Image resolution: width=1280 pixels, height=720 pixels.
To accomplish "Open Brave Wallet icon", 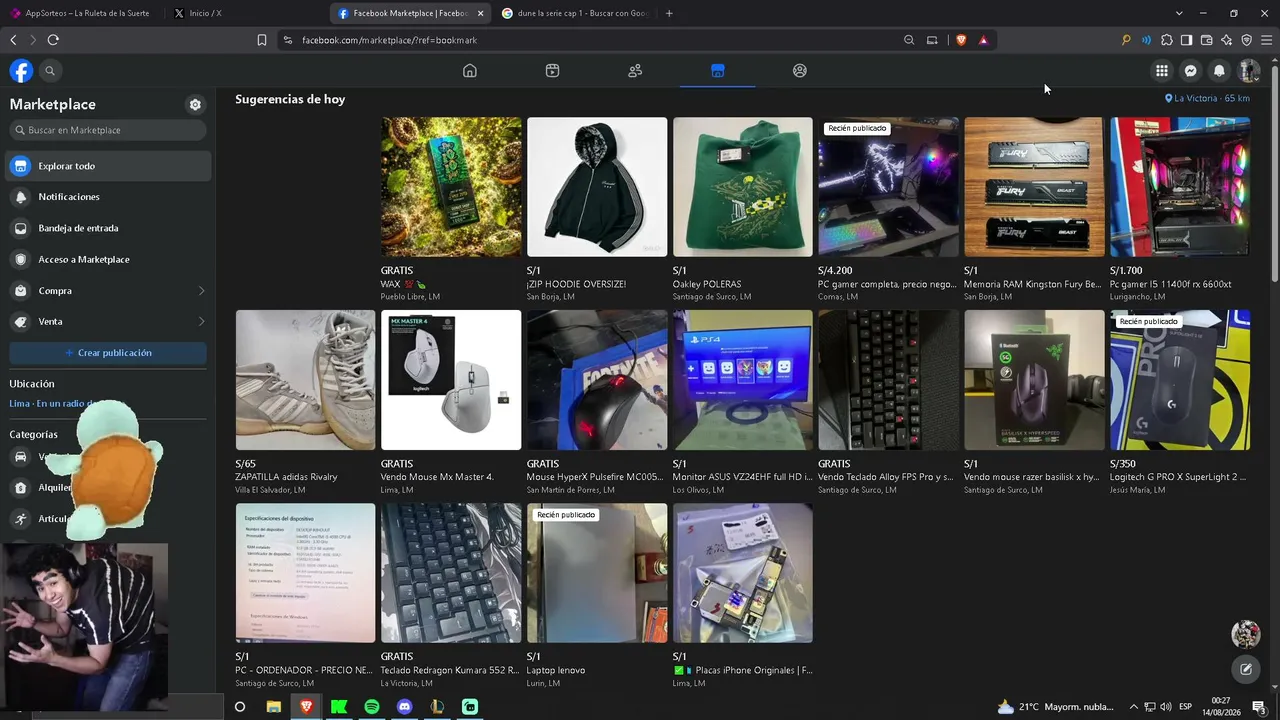I will pos(1206,40).
